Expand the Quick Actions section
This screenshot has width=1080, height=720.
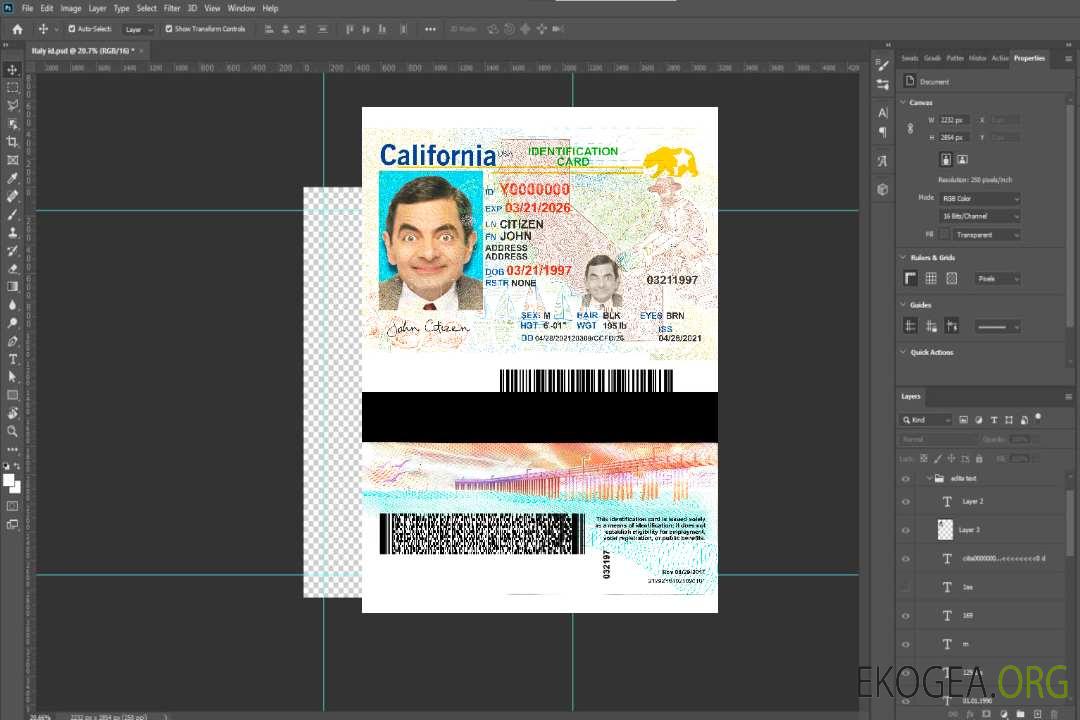(903, 352)
